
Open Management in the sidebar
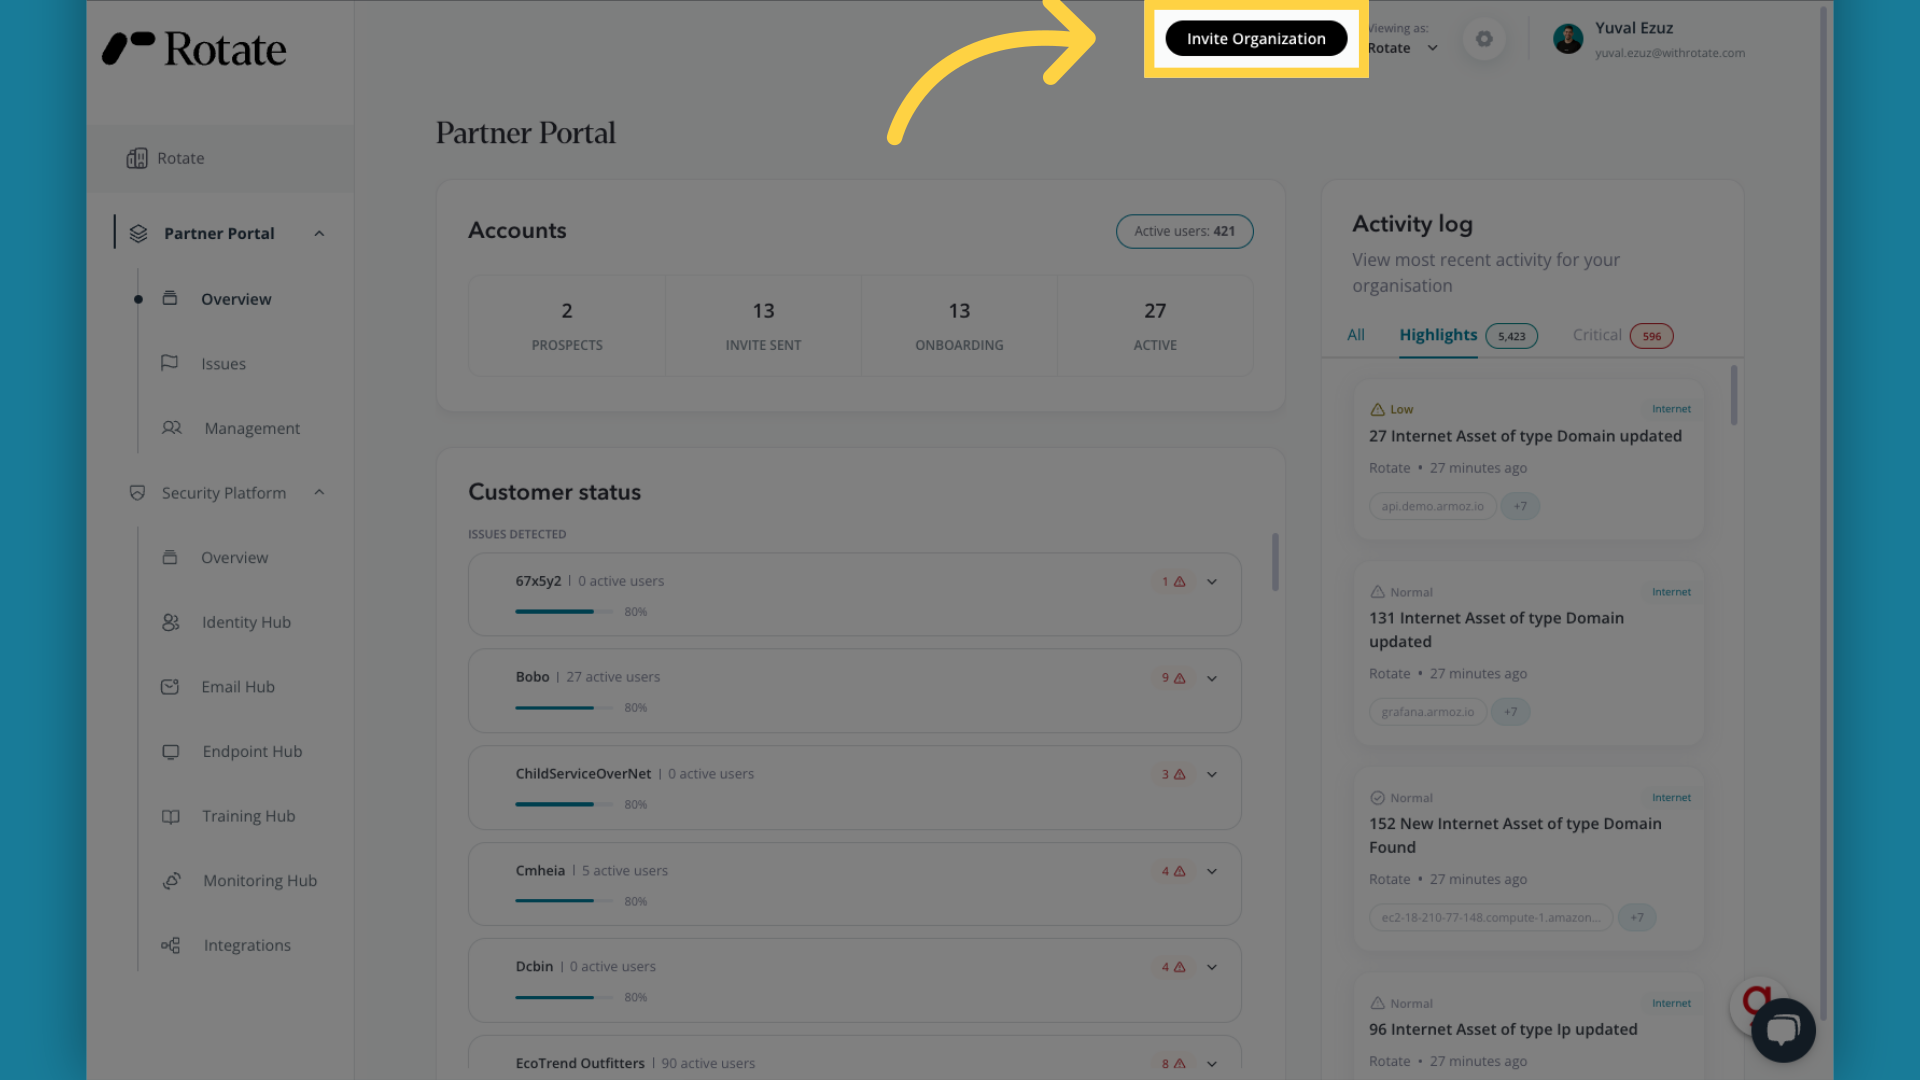pyautogui.click(x=252, y=428)
